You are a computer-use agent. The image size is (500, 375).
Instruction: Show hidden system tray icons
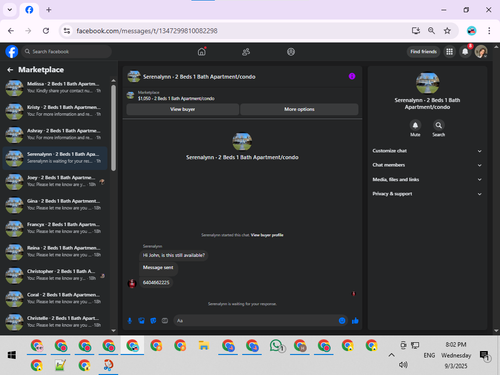tap(391, 355)
